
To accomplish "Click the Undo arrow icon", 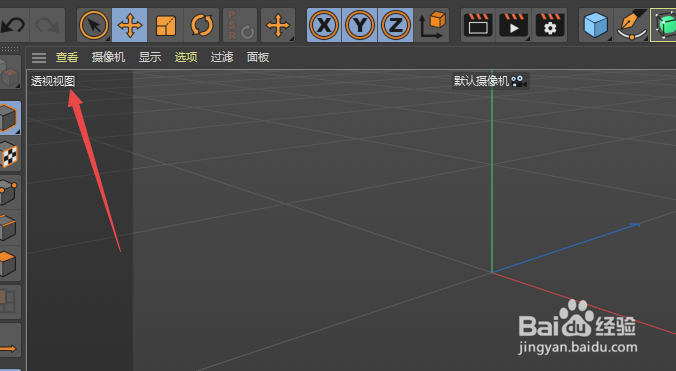I will click(x=12, y=25).
